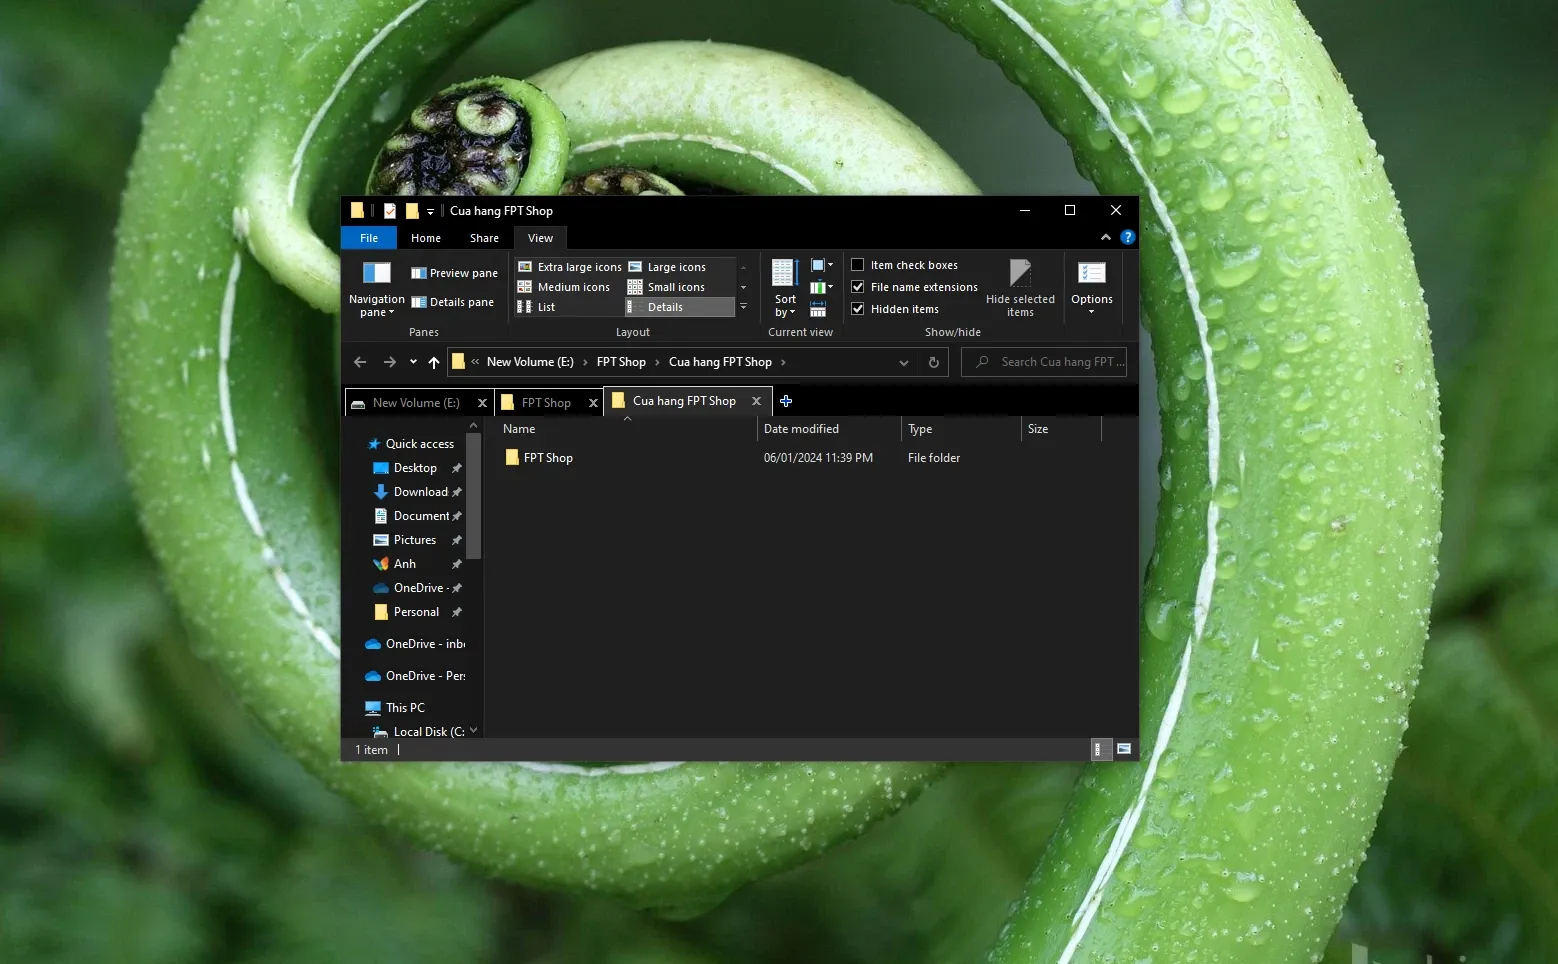Open the Help question mark icon
The image size is (1558, 964).
1127,237
